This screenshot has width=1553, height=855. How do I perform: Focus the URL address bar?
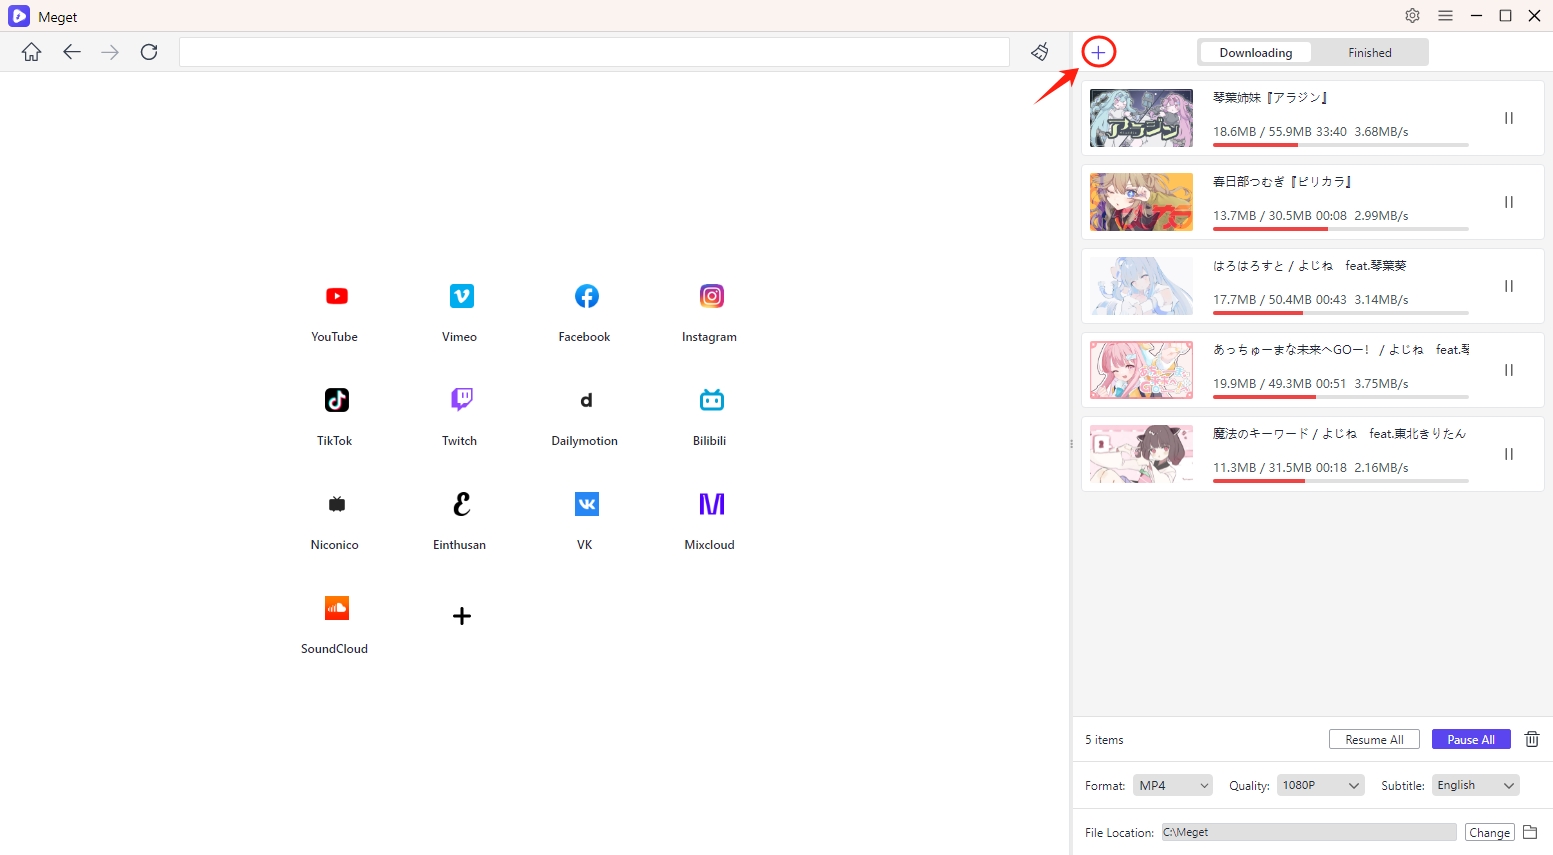point(594,52)
